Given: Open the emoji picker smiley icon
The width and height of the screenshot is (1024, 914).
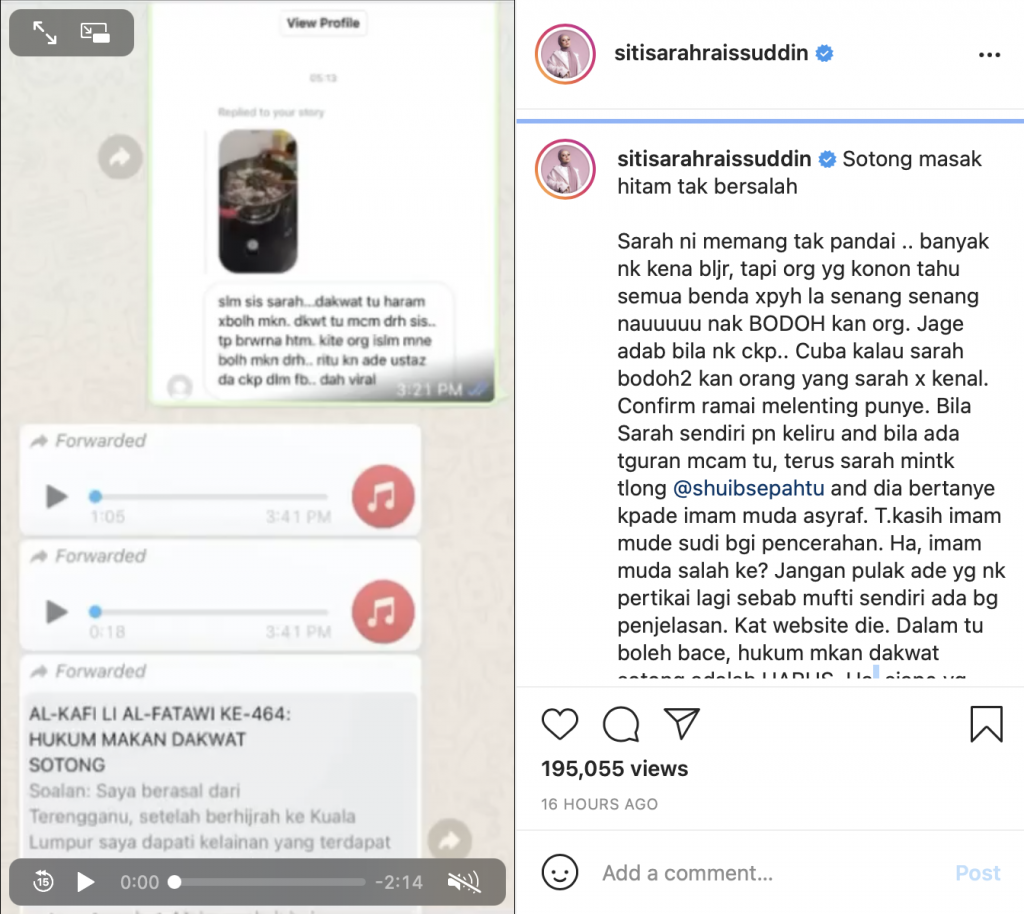Looking at the screenshot, I should (x=560, y=872).
